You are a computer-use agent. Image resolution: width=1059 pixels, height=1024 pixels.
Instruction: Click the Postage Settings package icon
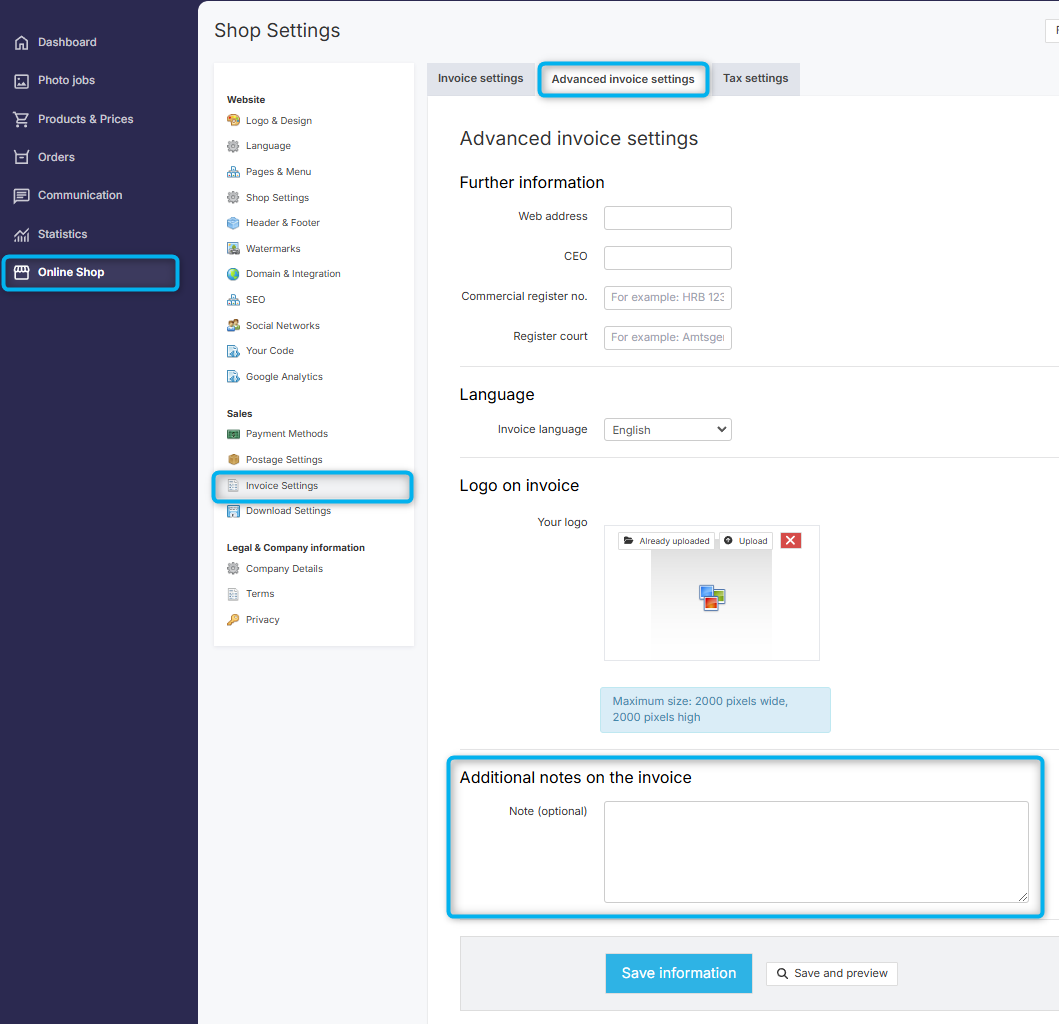click(x=233, y=459)
